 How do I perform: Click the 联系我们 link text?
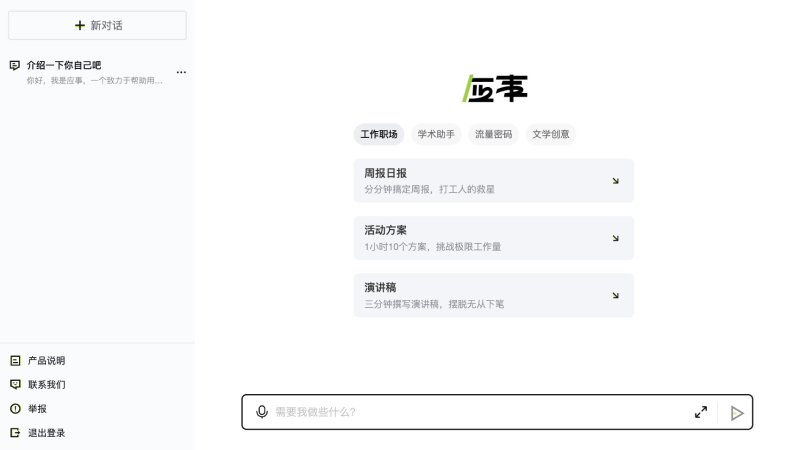[47, 384]
